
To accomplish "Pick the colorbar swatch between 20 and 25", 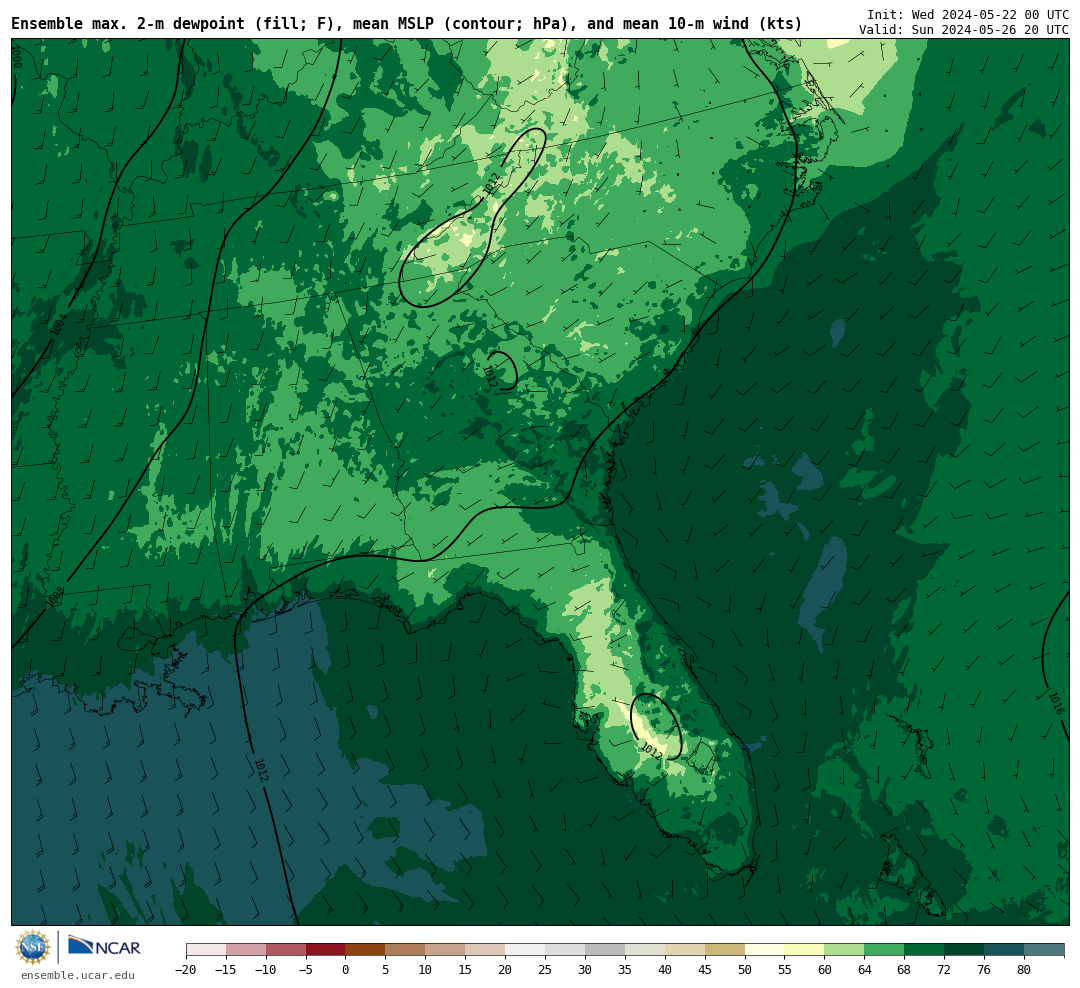I will [x=526, y=949].
